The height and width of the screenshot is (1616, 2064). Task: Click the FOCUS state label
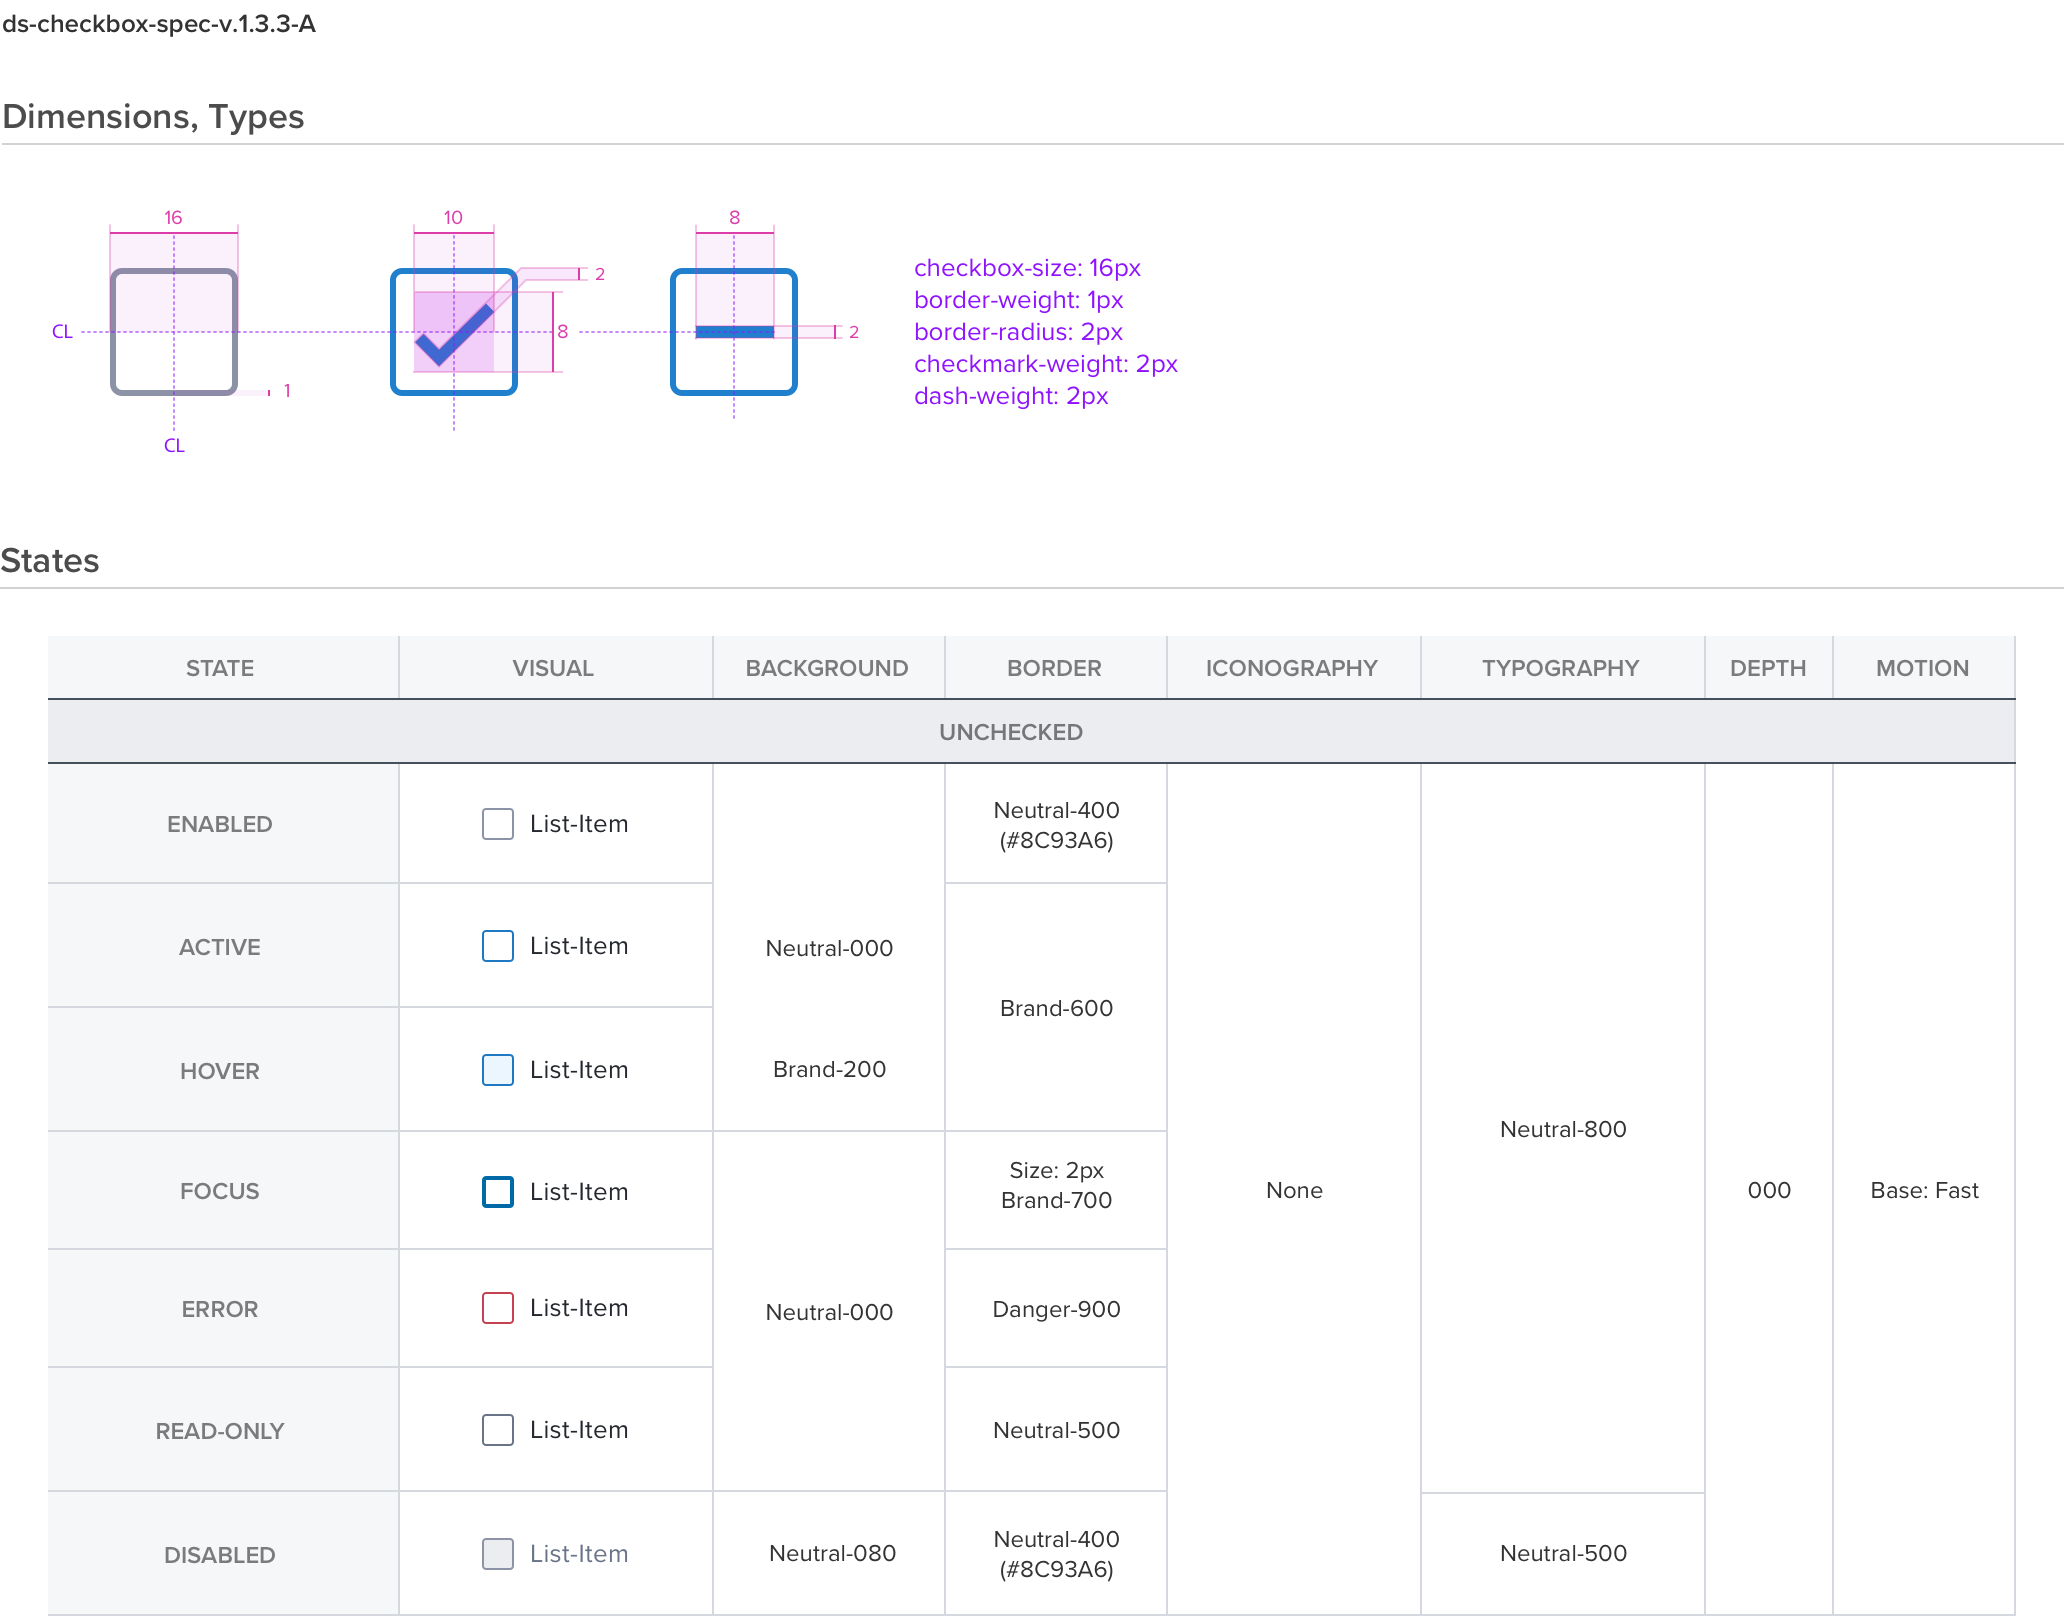pos(220,1191)
